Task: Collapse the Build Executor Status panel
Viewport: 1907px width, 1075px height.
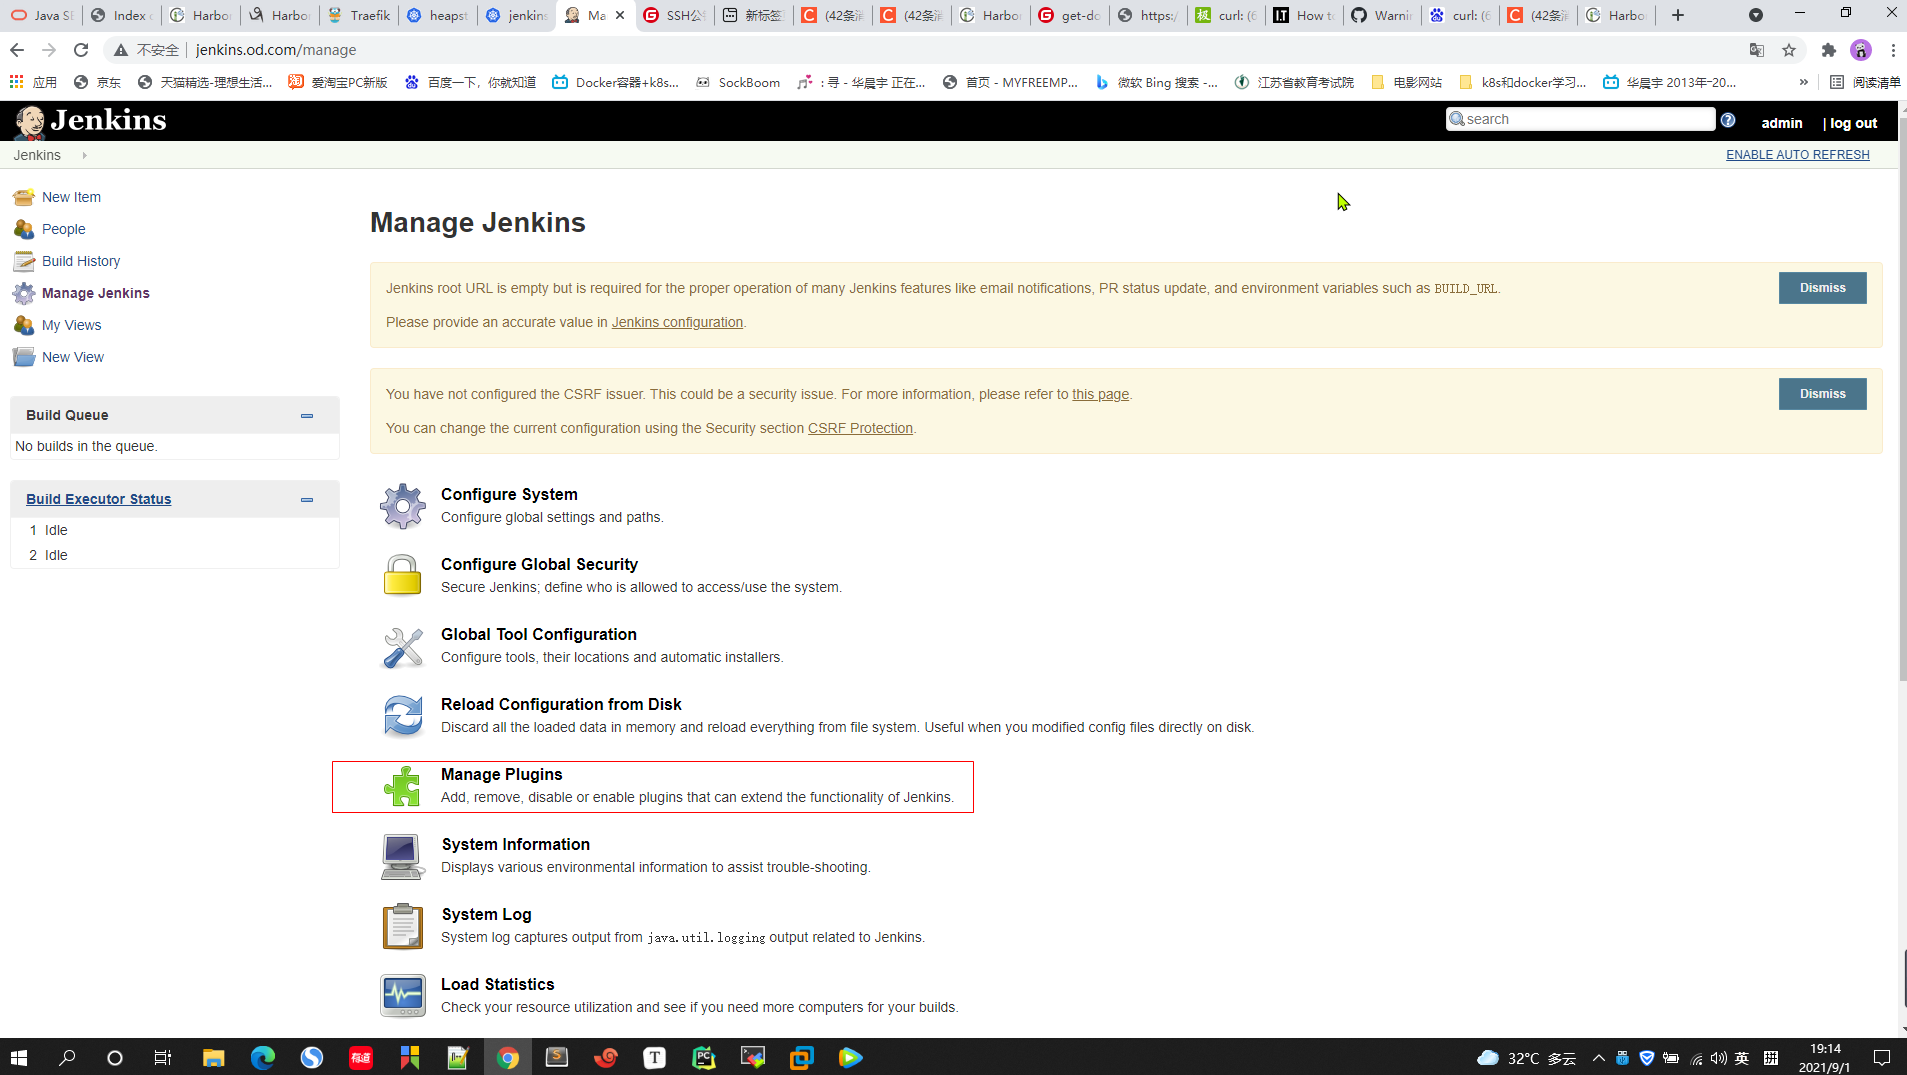Action: (x=307, y=499)
